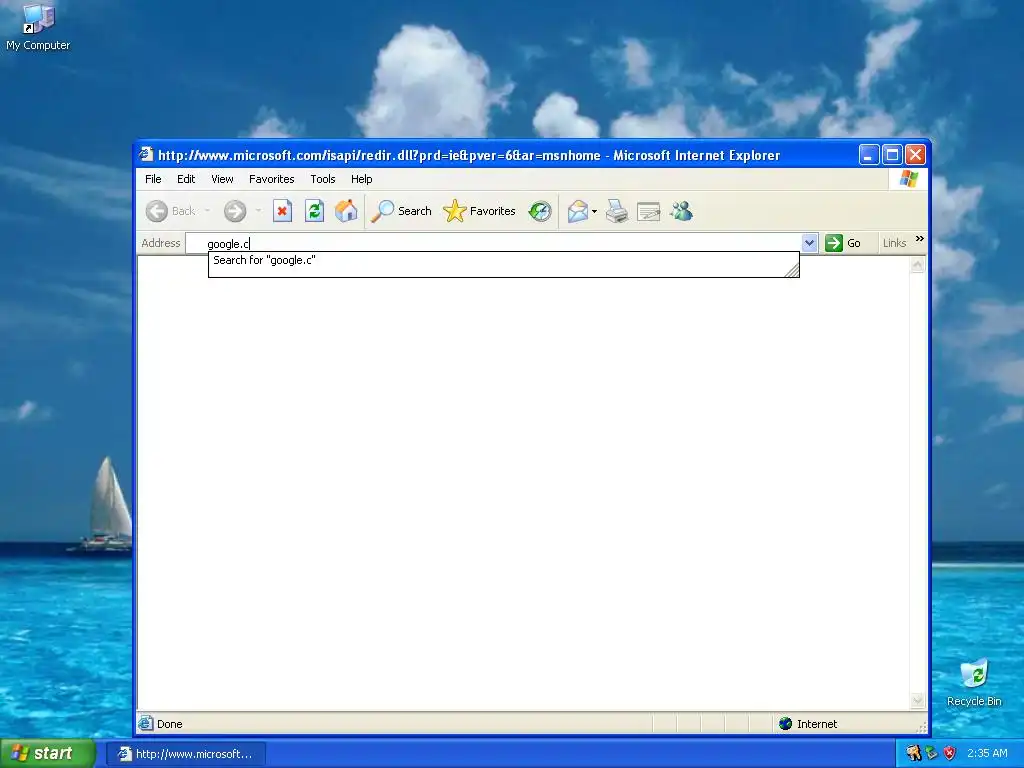Select the 'Search for "google.c"' suggestion

(x=504, y=260)
